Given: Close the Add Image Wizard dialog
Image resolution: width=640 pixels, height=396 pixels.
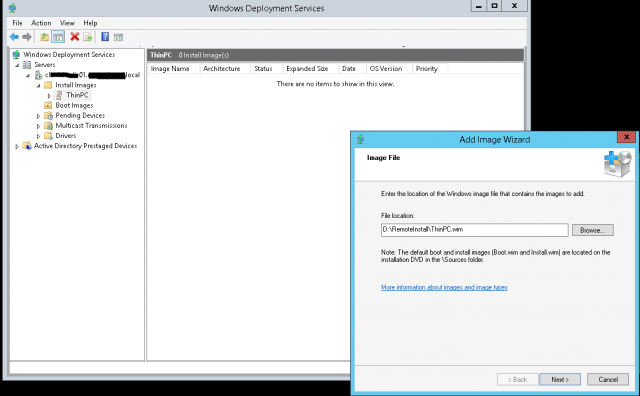Looking at the screenshot, I should pyautogui.click(x=626, y=137).
